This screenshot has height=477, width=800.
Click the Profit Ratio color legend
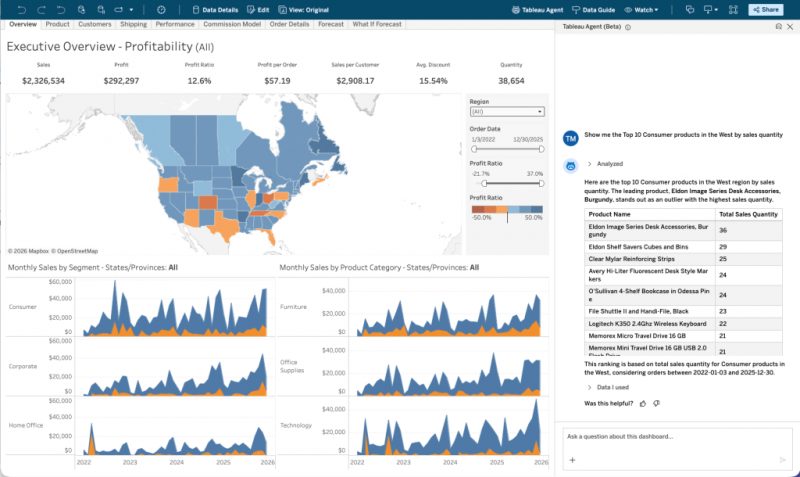(x=507, y=209)
